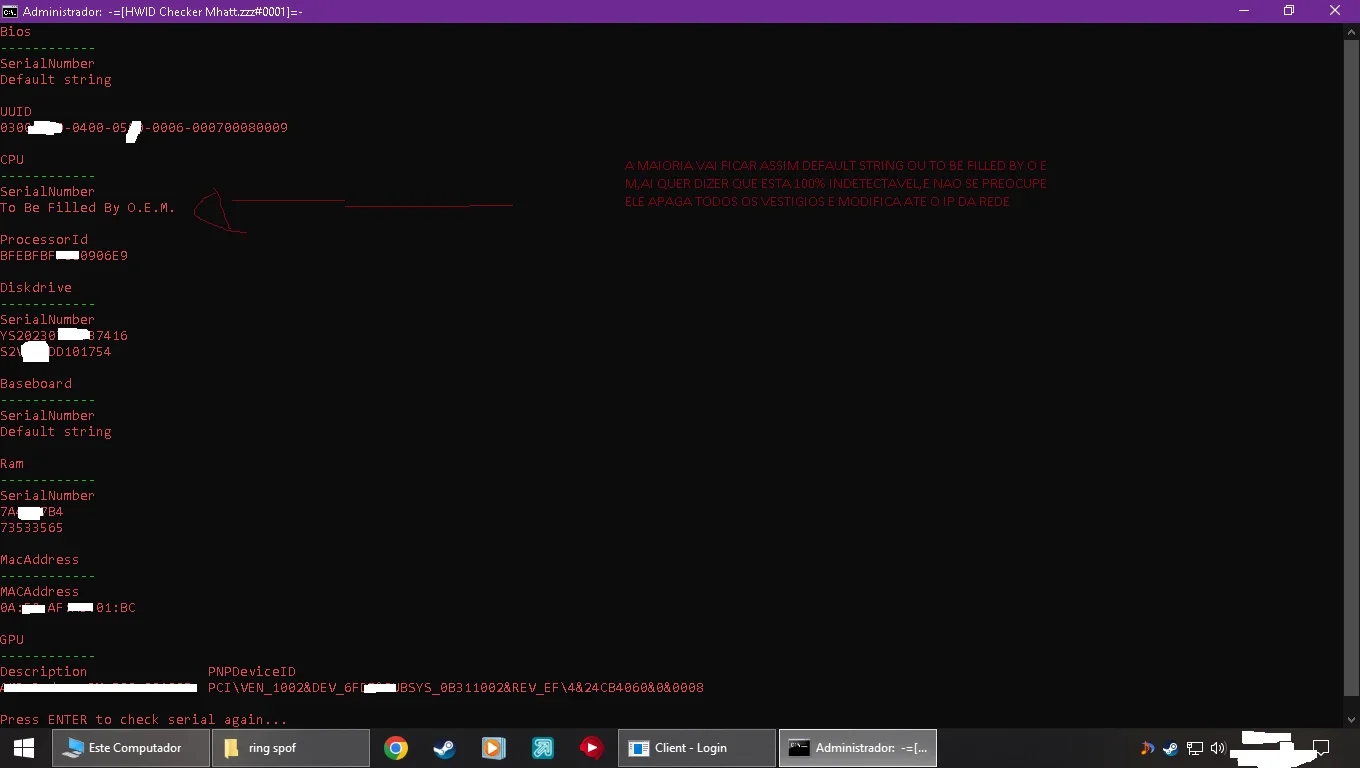Click the 'MACAddress' column label
This screenshot has height=768, width=1360.
40,592
